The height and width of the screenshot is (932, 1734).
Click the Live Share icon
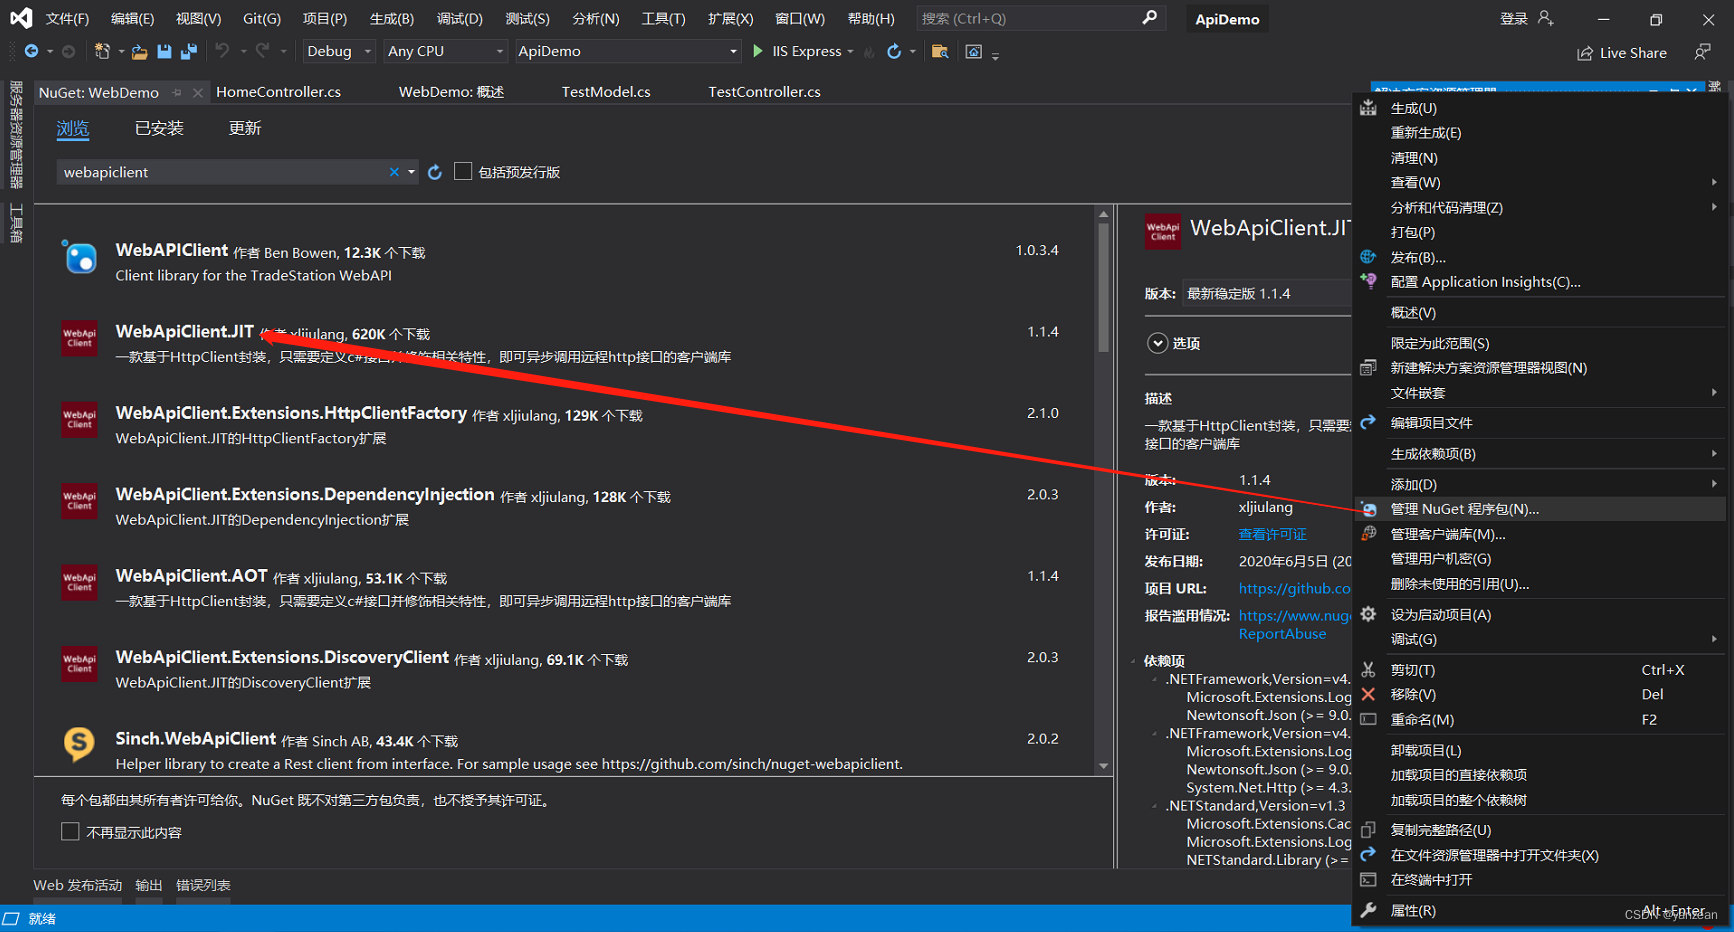pos(1585,53)
